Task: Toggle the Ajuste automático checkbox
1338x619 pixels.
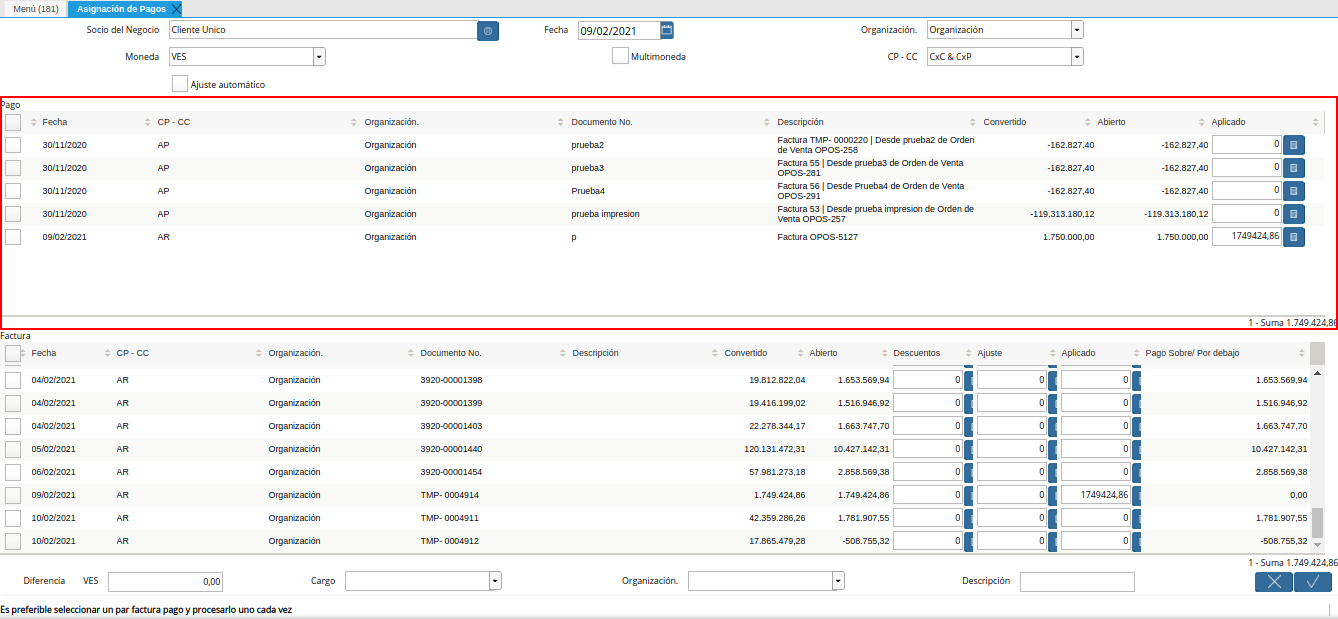Action: [180, 84]
